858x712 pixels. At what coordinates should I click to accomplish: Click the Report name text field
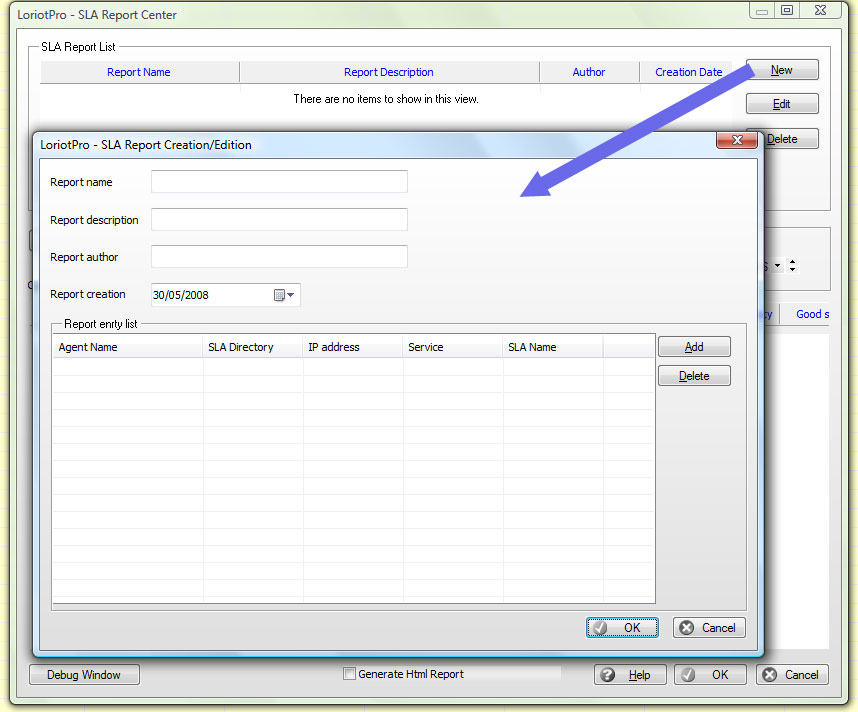pos(279,182)
